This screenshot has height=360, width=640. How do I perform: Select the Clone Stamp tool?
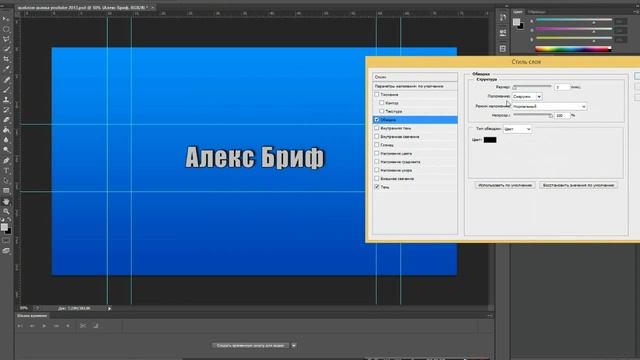6,100
